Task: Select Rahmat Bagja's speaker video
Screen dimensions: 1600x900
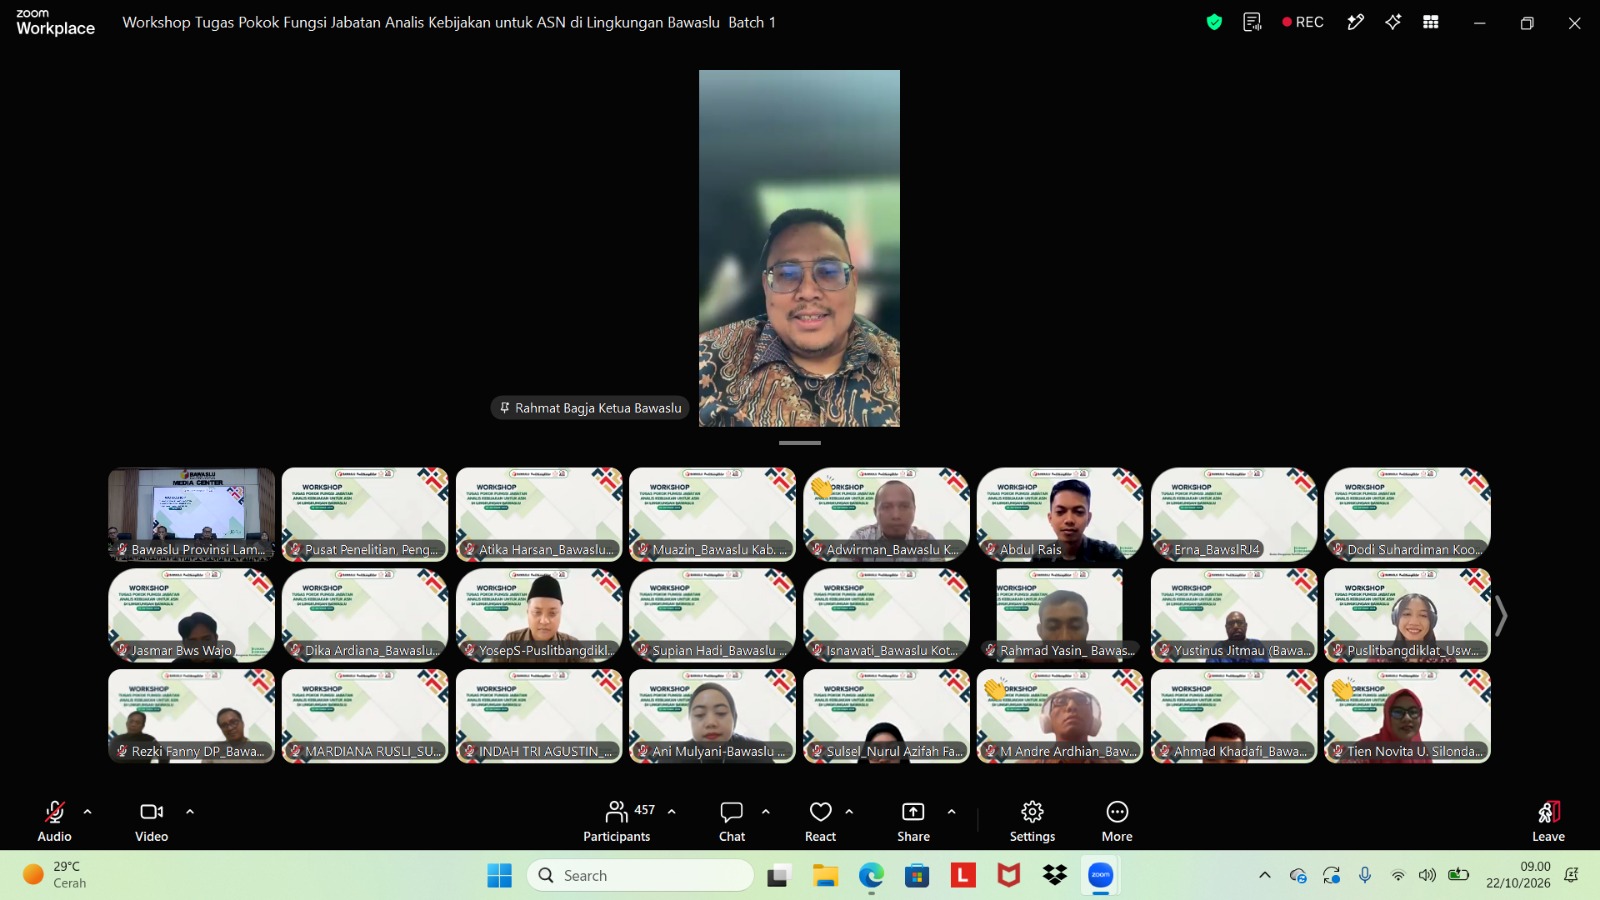Action: pyautogui.click(x=799, y=248)
